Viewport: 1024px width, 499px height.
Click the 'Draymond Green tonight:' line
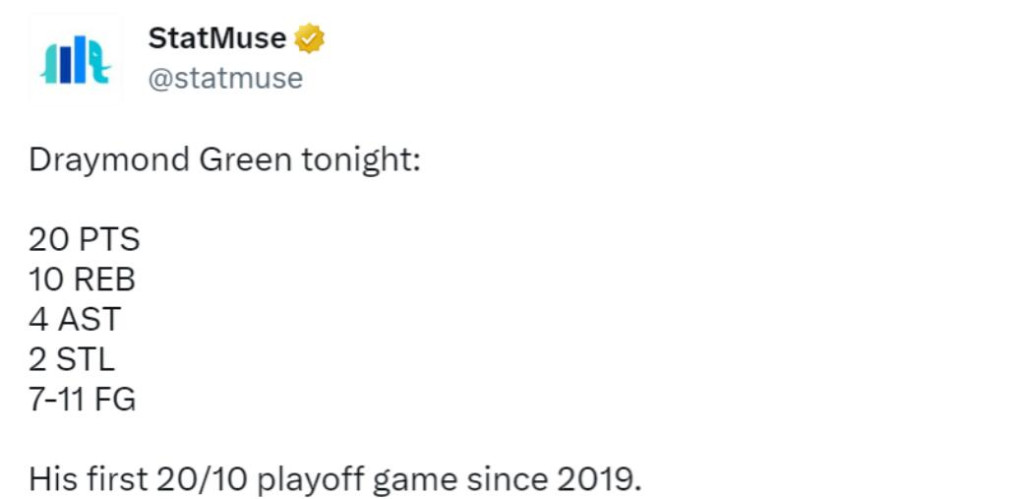click(224, 160)
